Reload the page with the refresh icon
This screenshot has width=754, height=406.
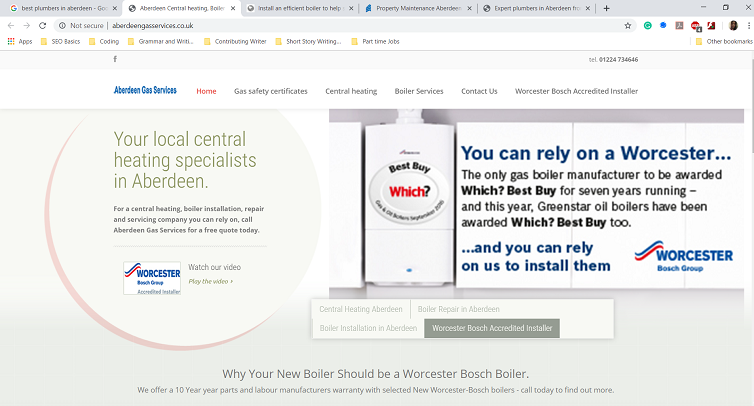pyautogui.click(x=42, y=25)
